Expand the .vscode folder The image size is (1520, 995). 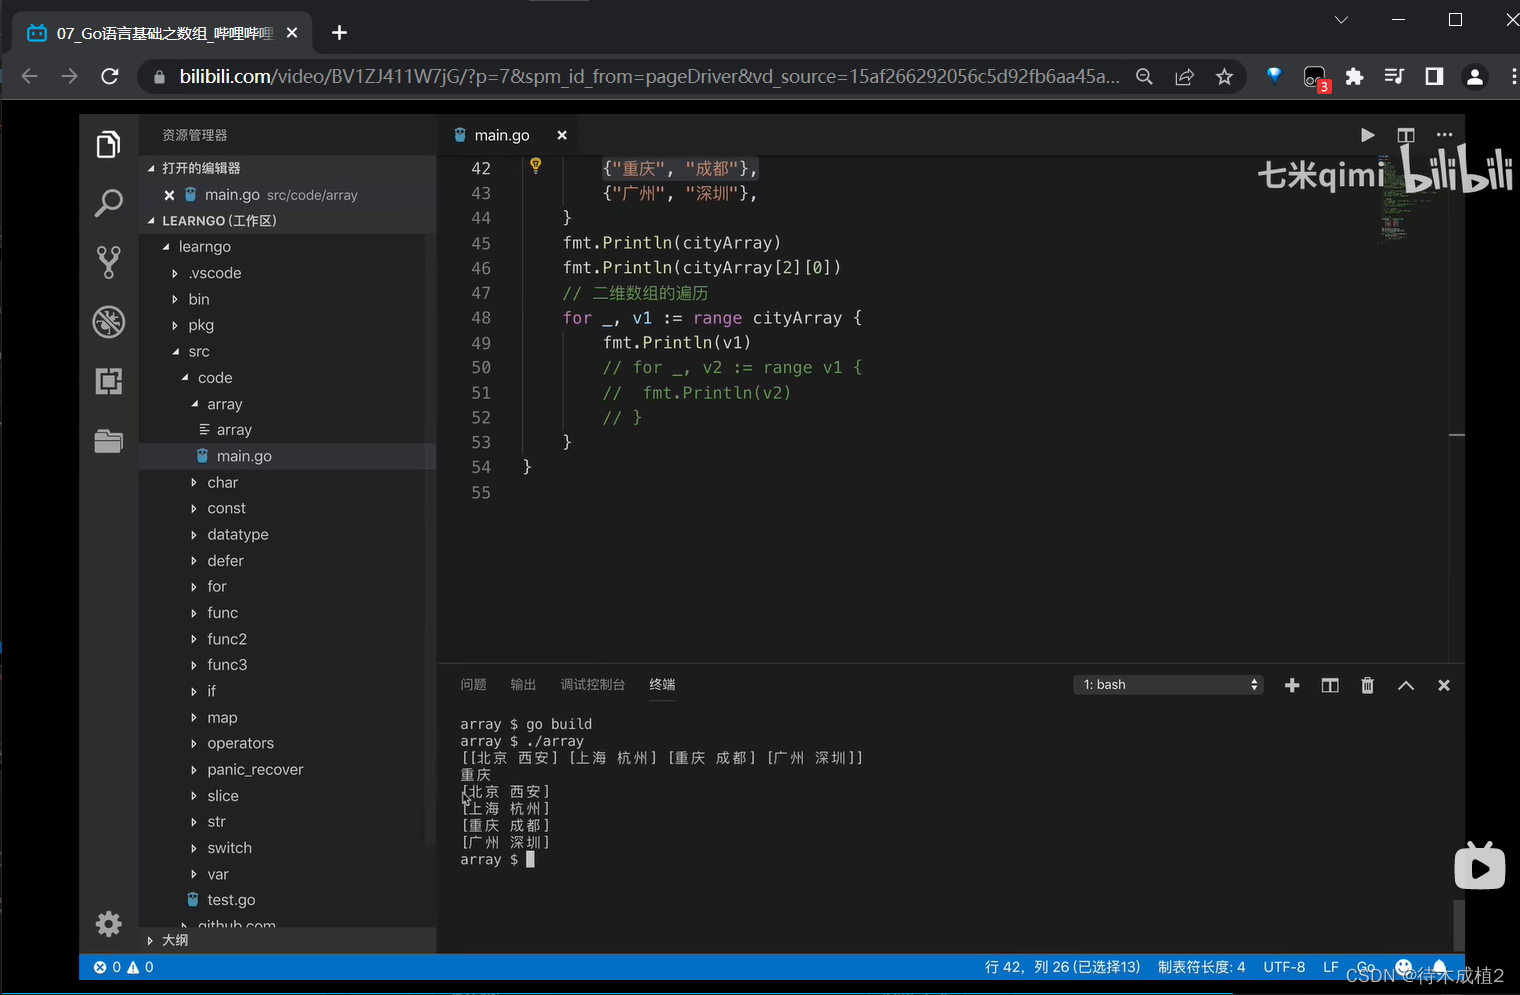[x=175, y=273]
